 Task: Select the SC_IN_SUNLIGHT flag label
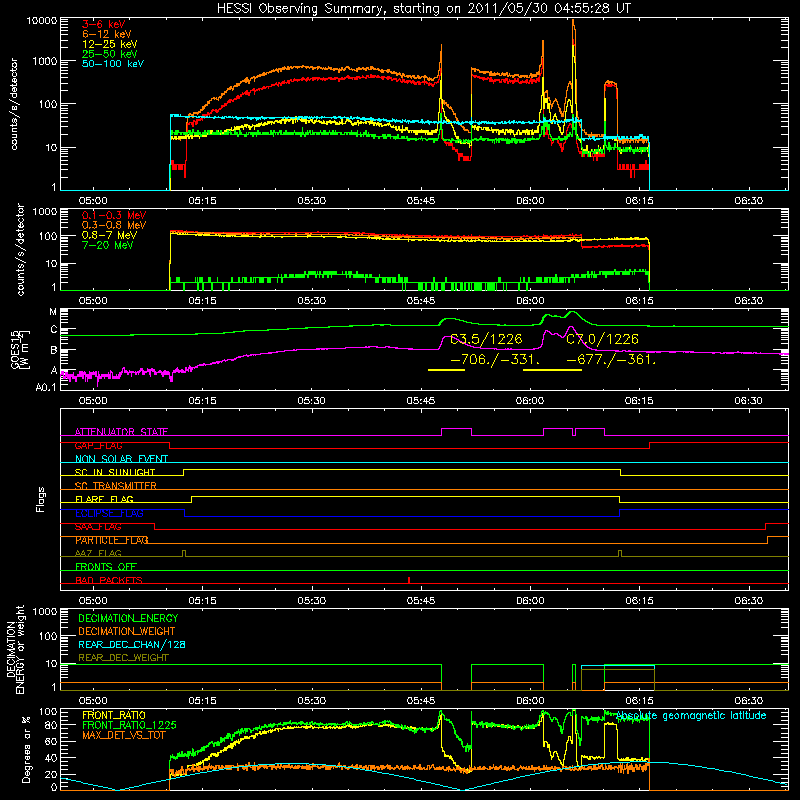115,472
